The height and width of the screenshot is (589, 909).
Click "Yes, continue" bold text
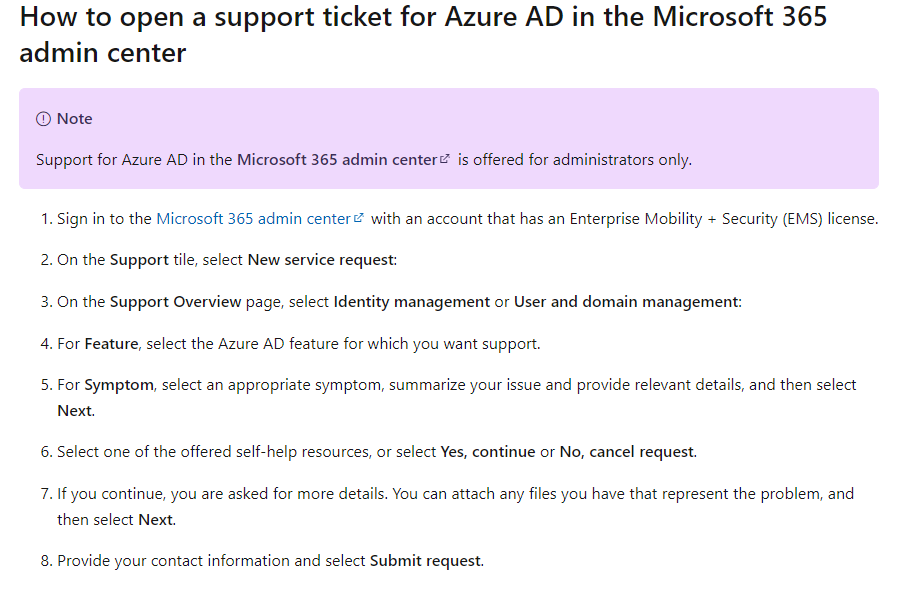coord(488,452)
